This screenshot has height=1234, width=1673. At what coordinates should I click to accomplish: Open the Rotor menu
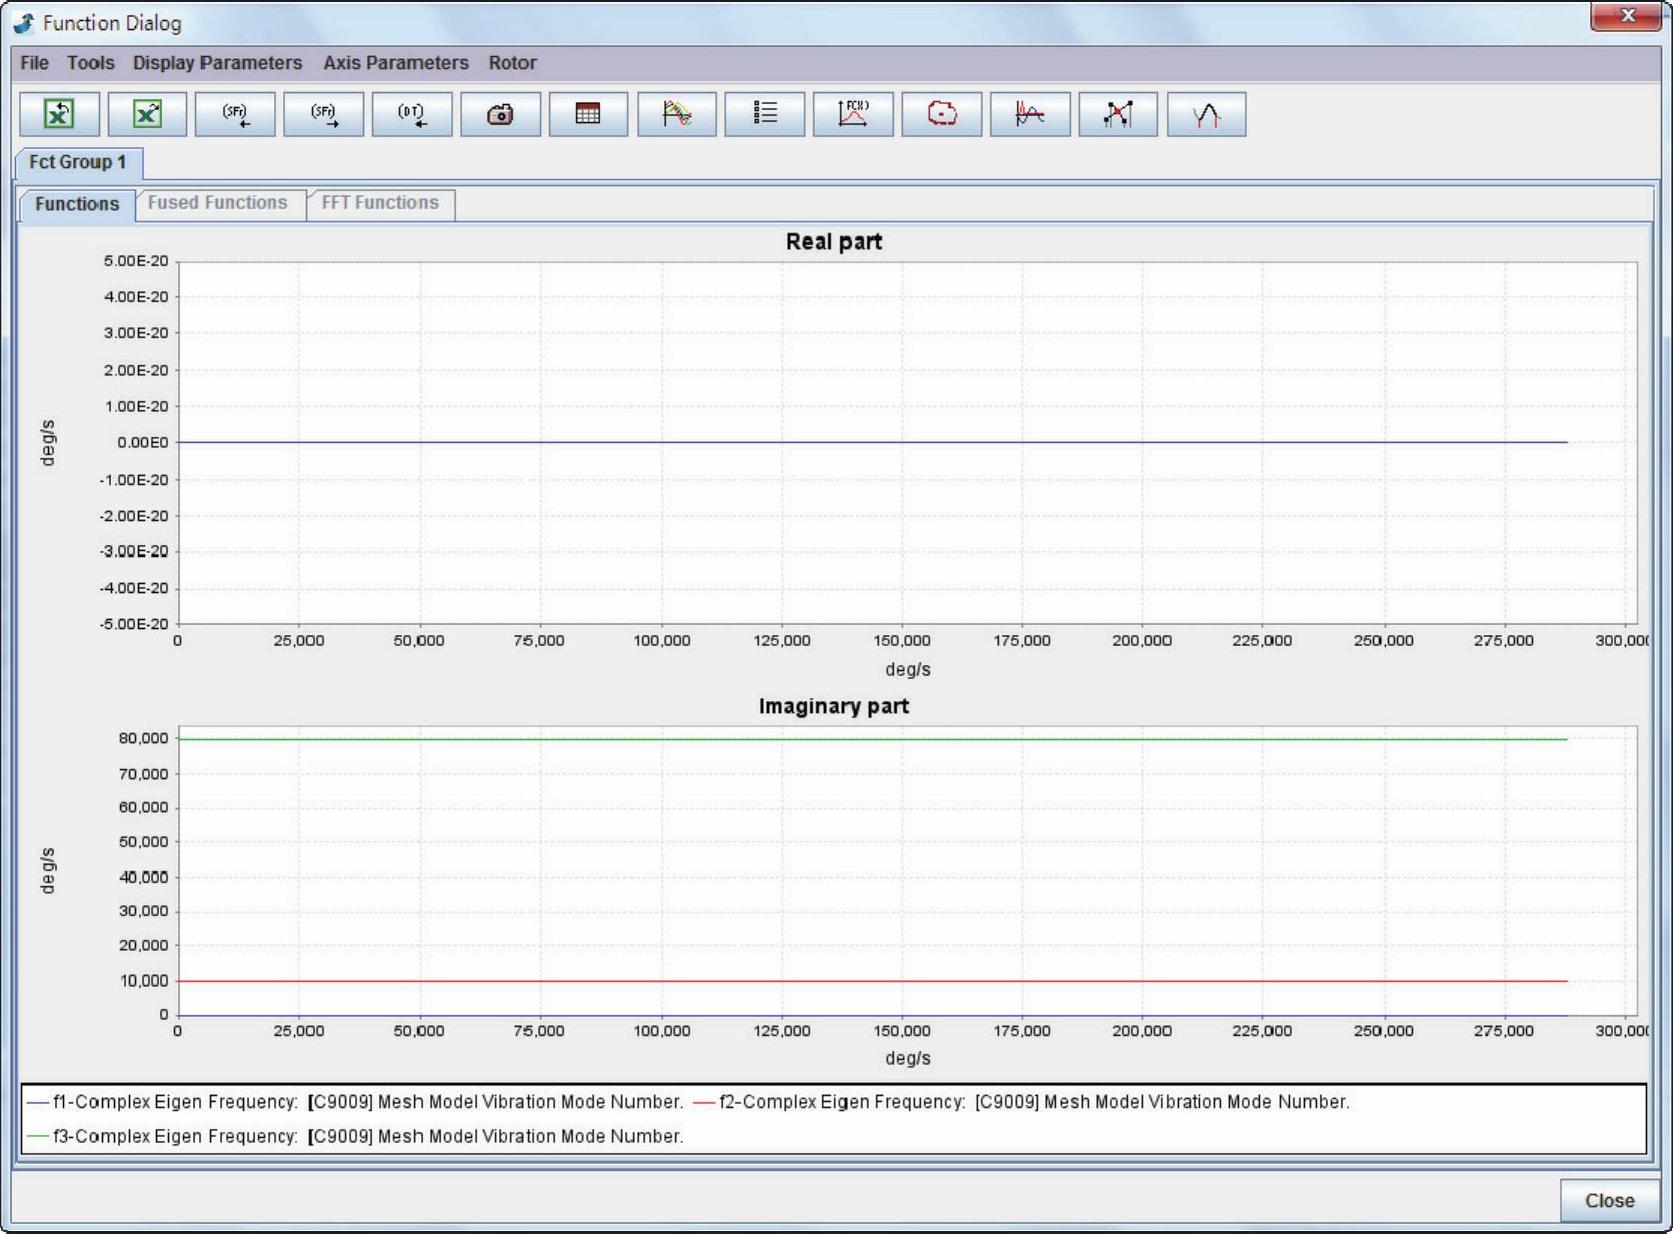coord(512,63)
